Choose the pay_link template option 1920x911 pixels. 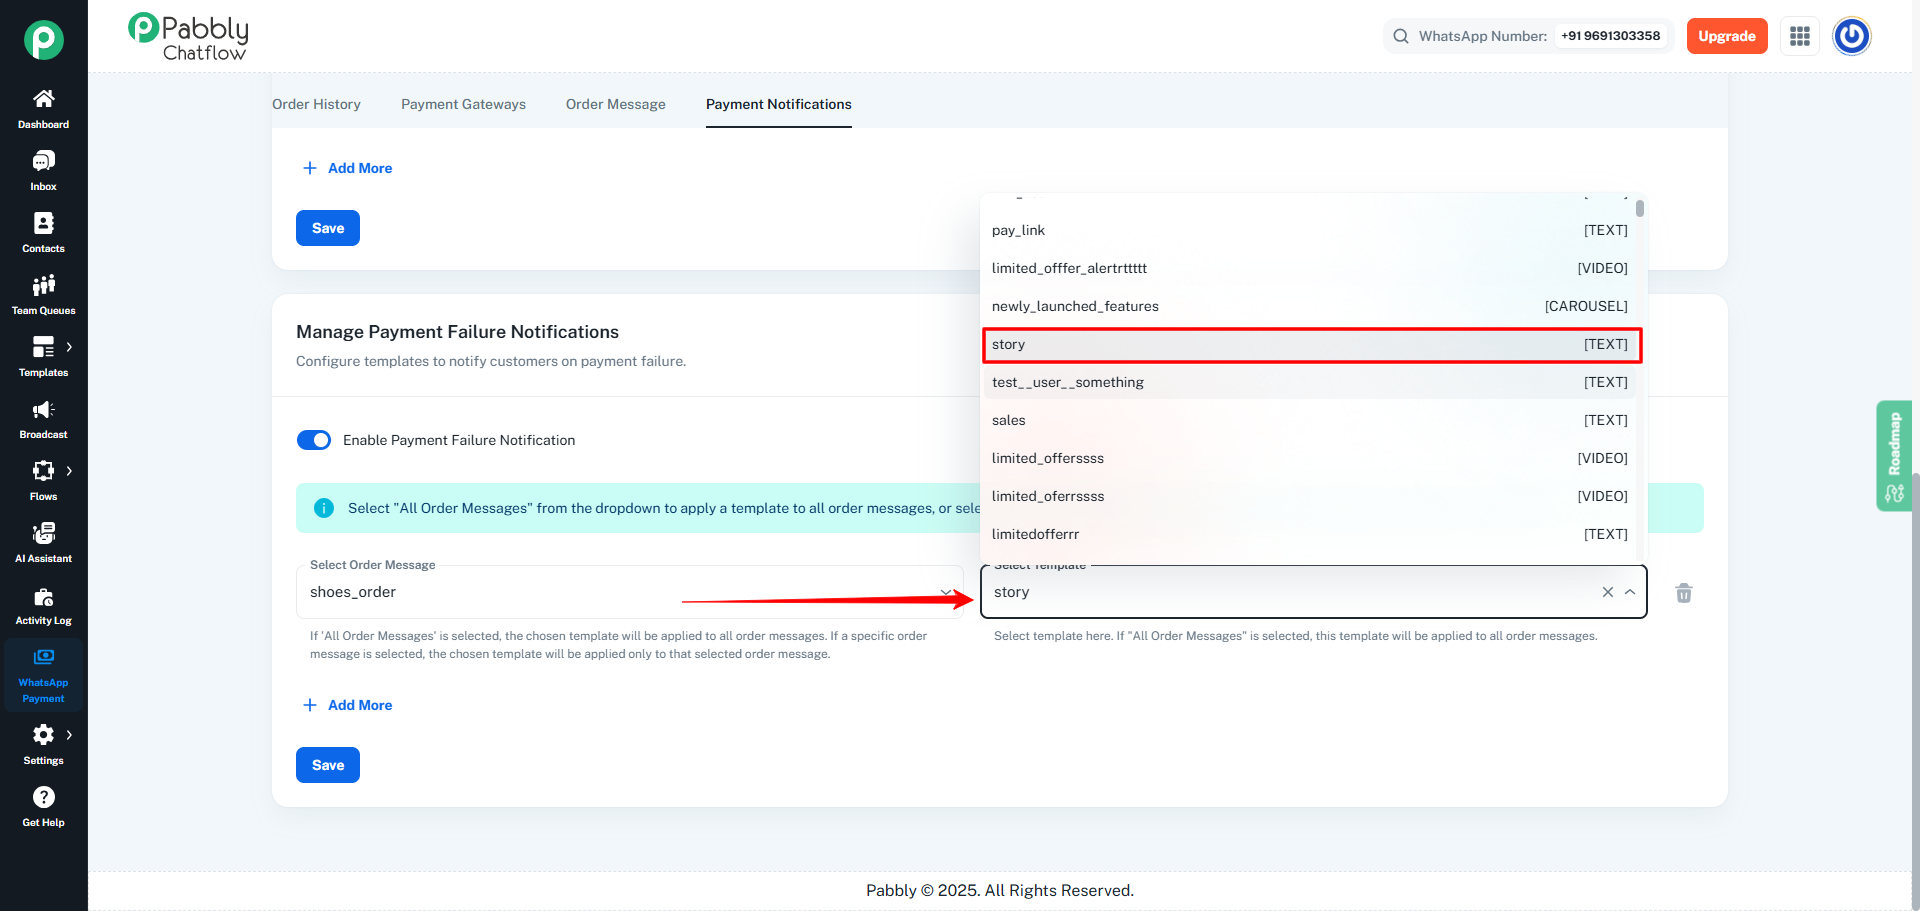point(1310,230)
